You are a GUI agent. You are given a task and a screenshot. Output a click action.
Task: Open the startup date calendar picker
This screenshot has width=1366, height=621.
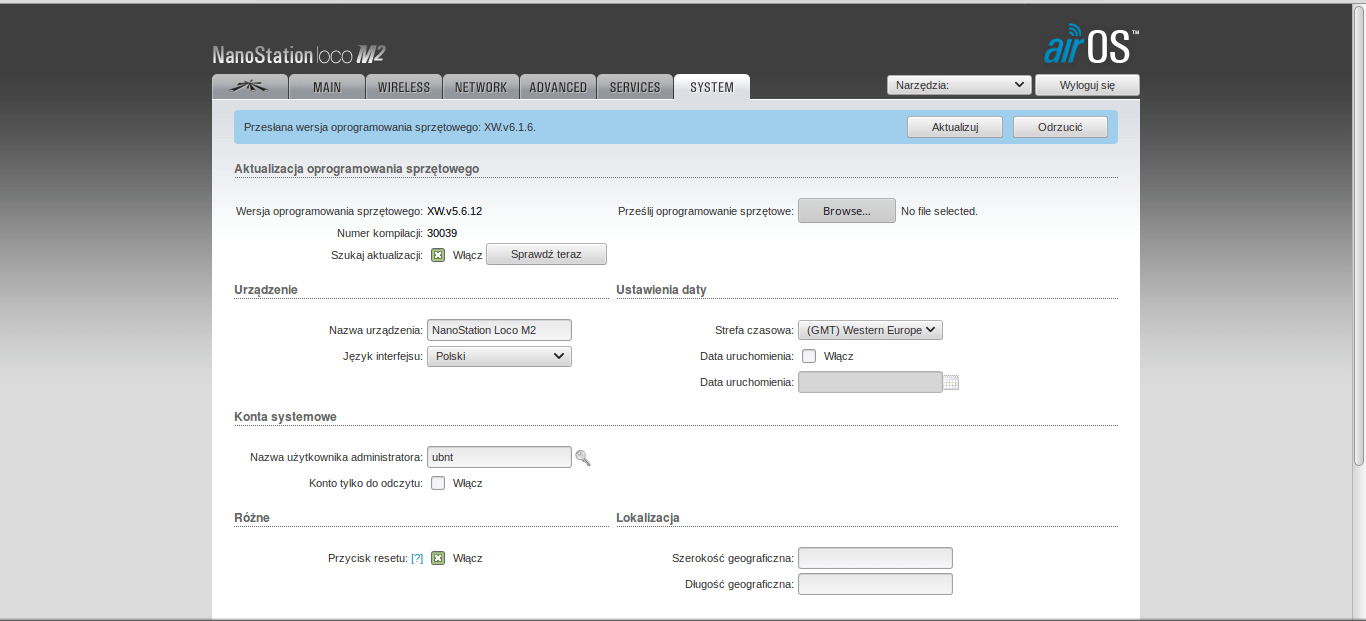(x=951, y=382)
